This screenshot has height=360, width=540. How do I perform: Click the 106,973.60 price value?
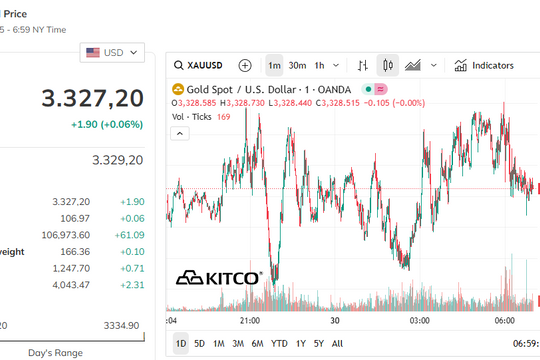point(66,235)
